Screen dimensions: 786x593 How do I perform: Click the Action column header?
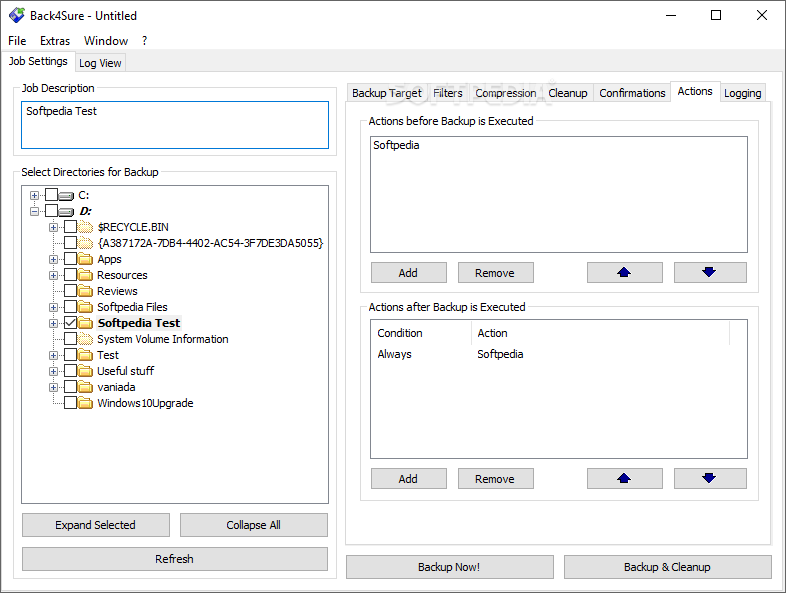click(x=601, y=333)
